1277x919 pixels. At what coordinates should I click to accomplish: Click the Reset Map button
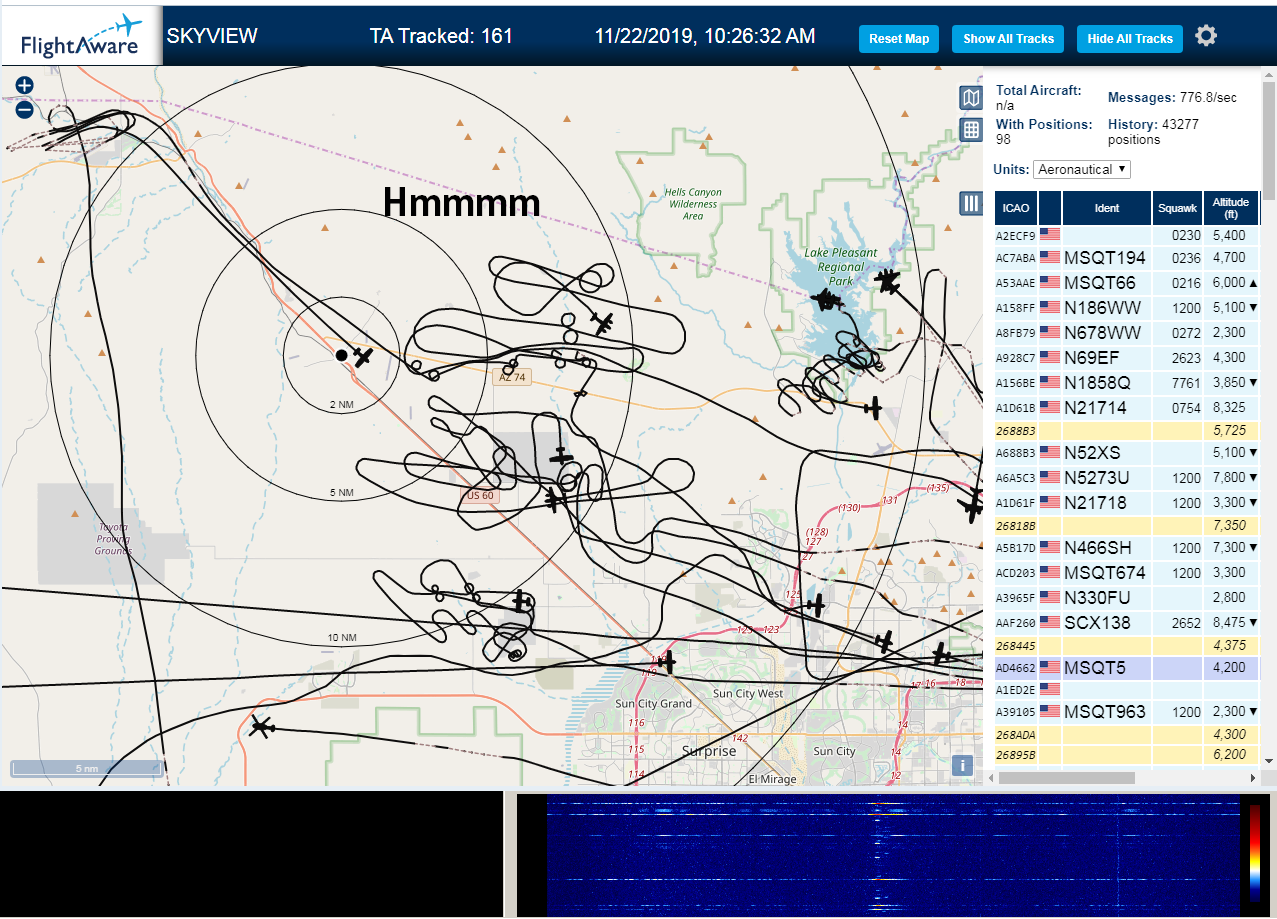(x=899, y=39)
